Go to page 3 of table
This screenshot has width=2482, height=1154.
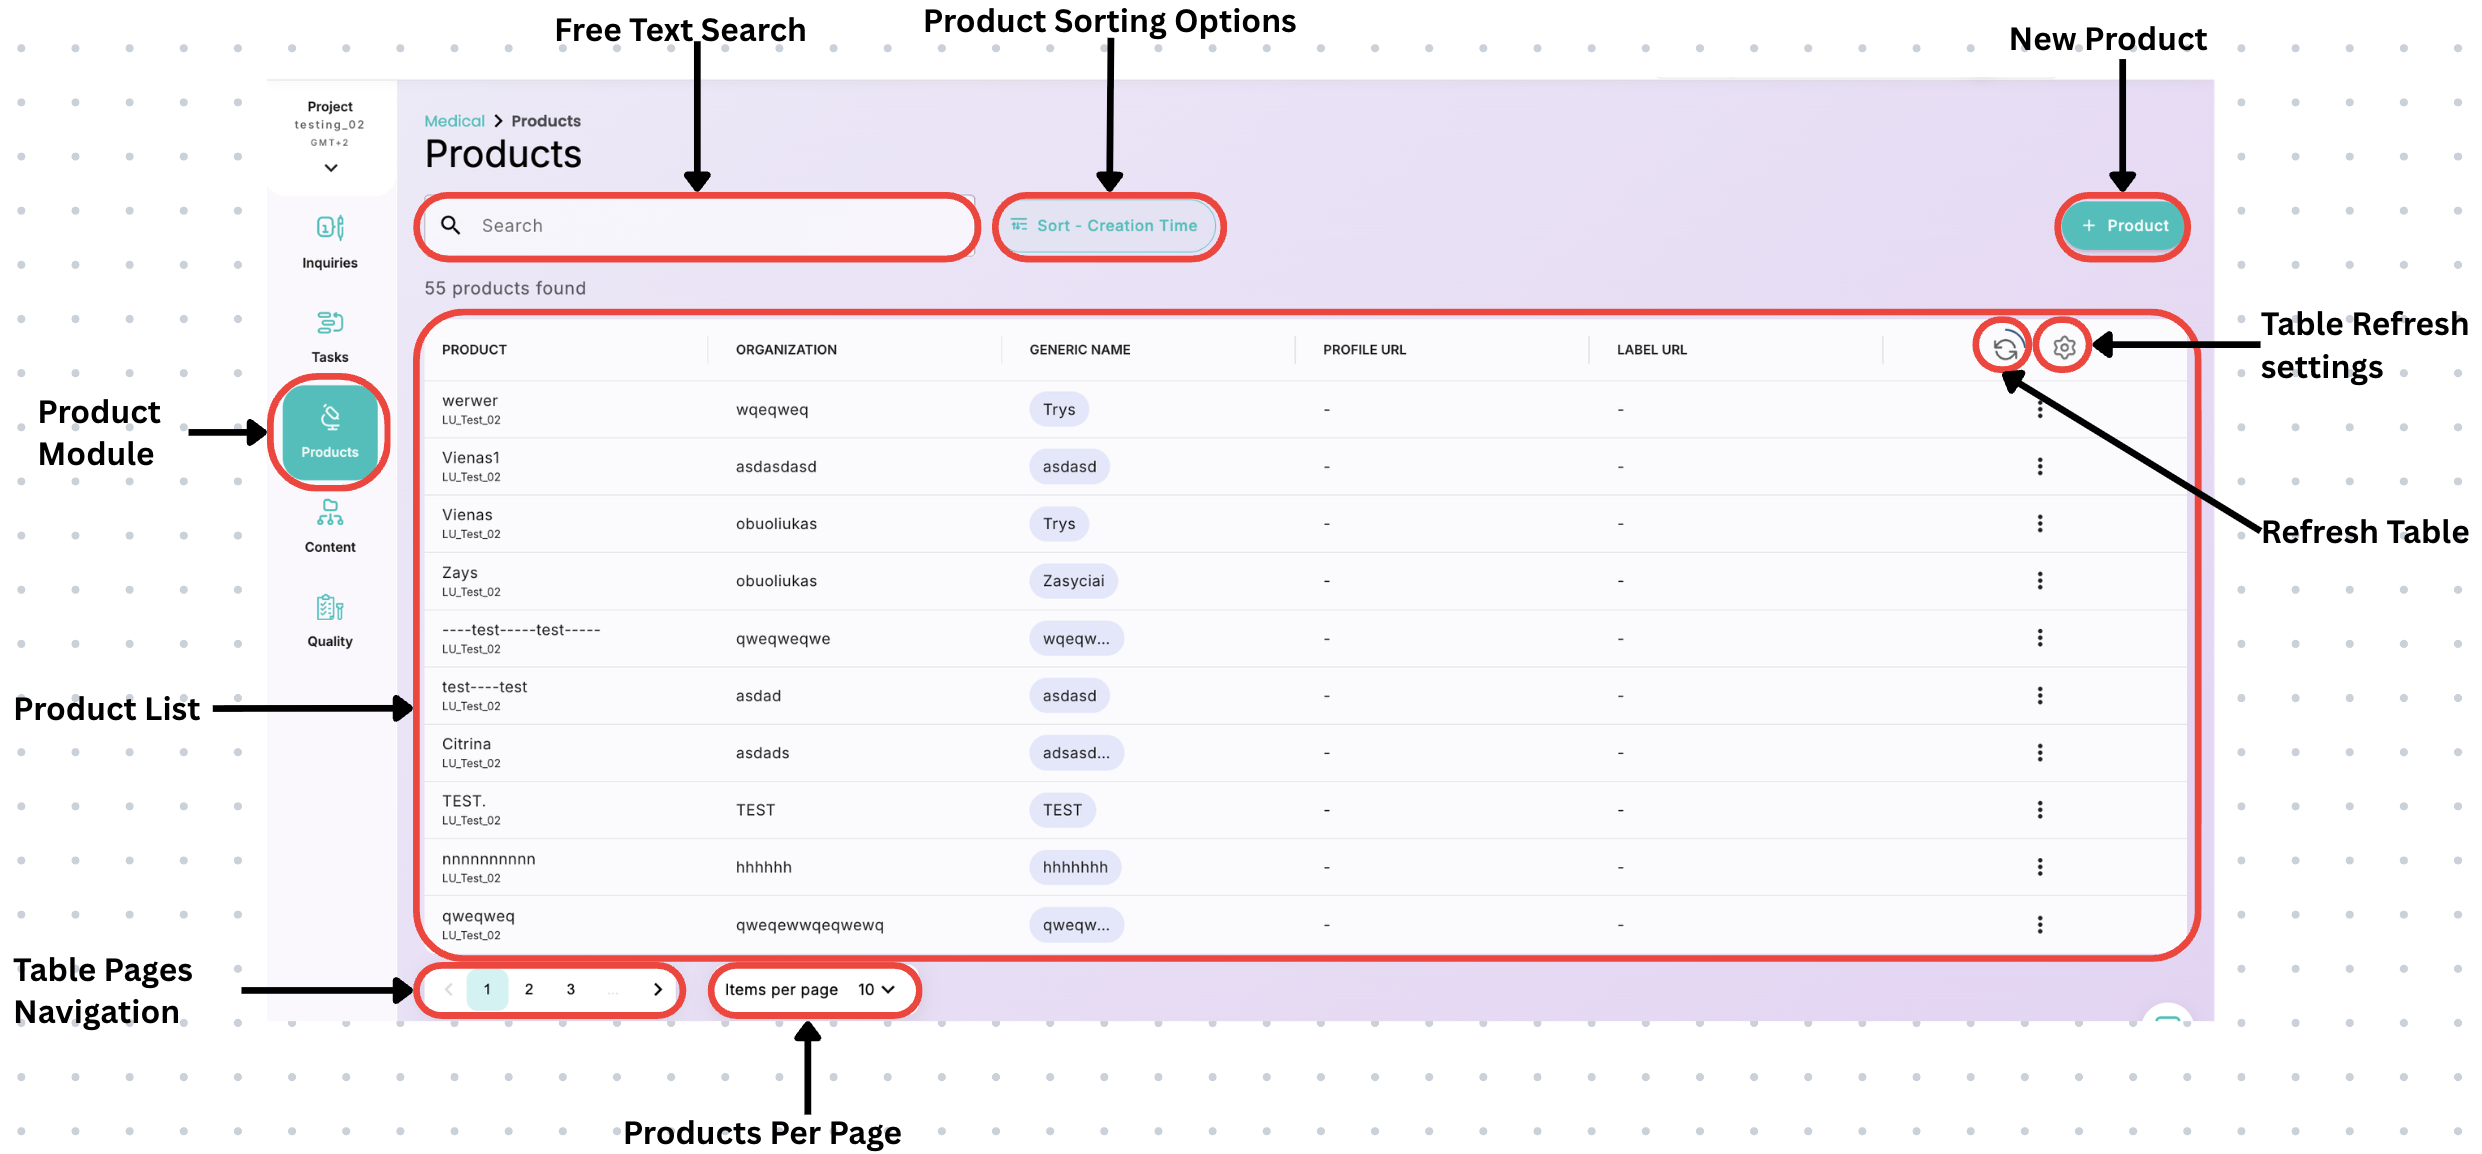571,990
